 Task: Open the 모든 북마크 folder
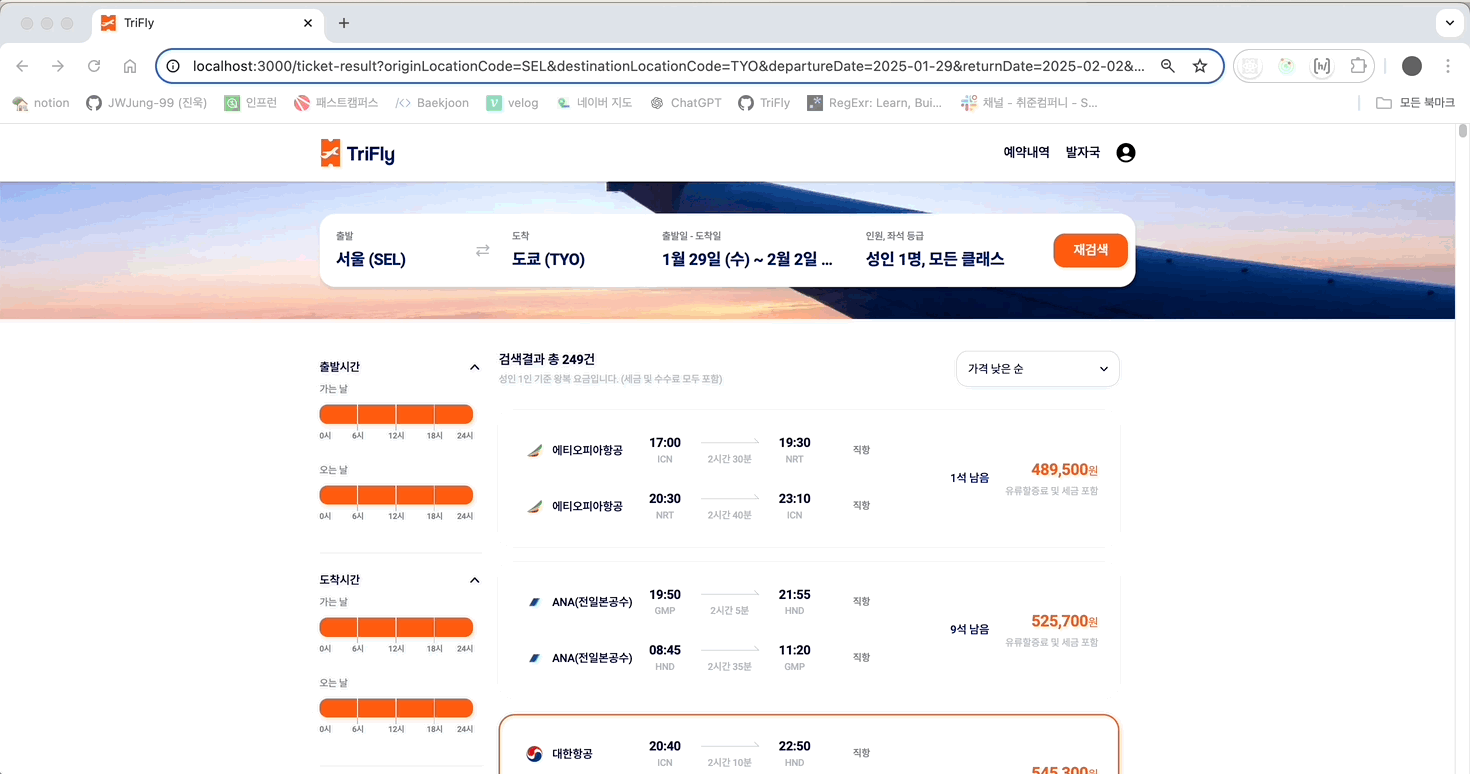coord(1415,103)
